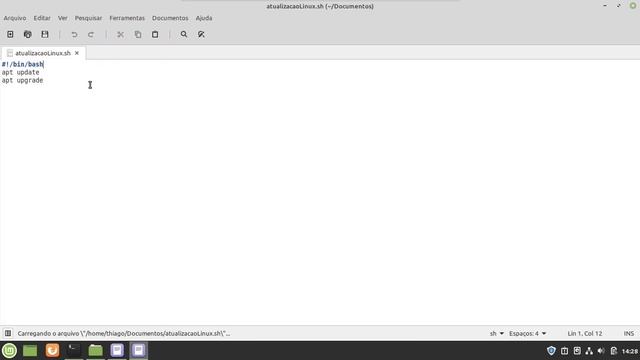Open find and replace icon
This screenshot has width=640, height=360.
[x=201, y=35]
